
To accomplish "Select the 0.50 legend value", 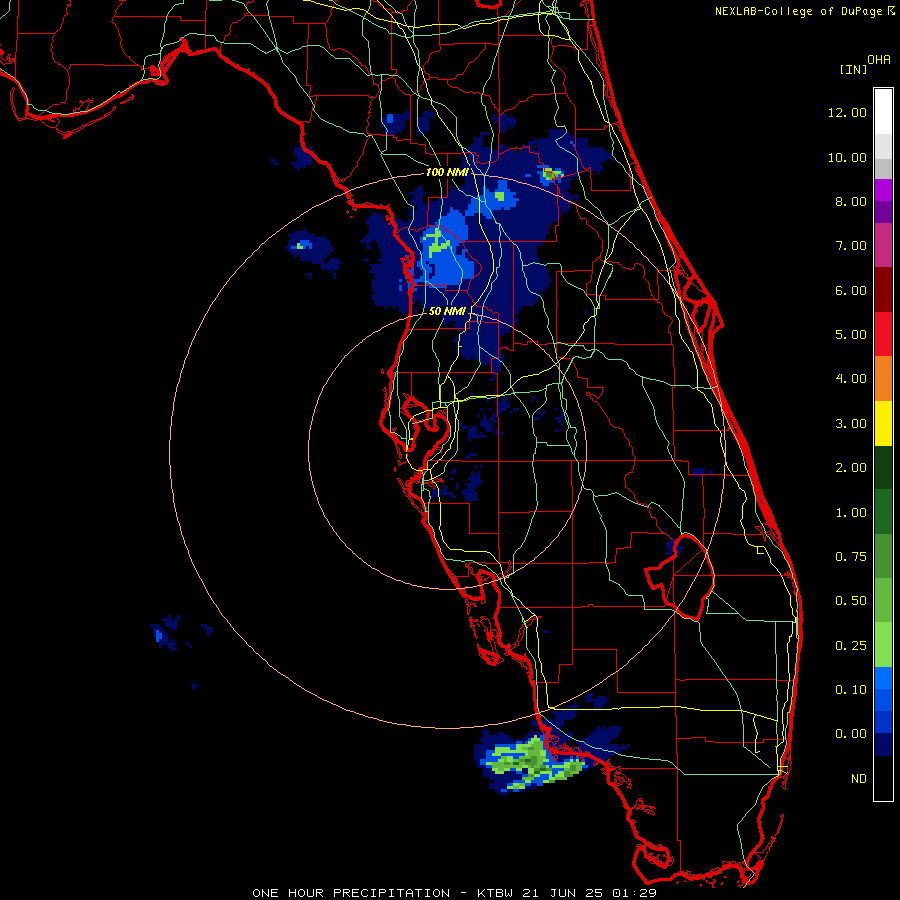I will pos(851,601).
